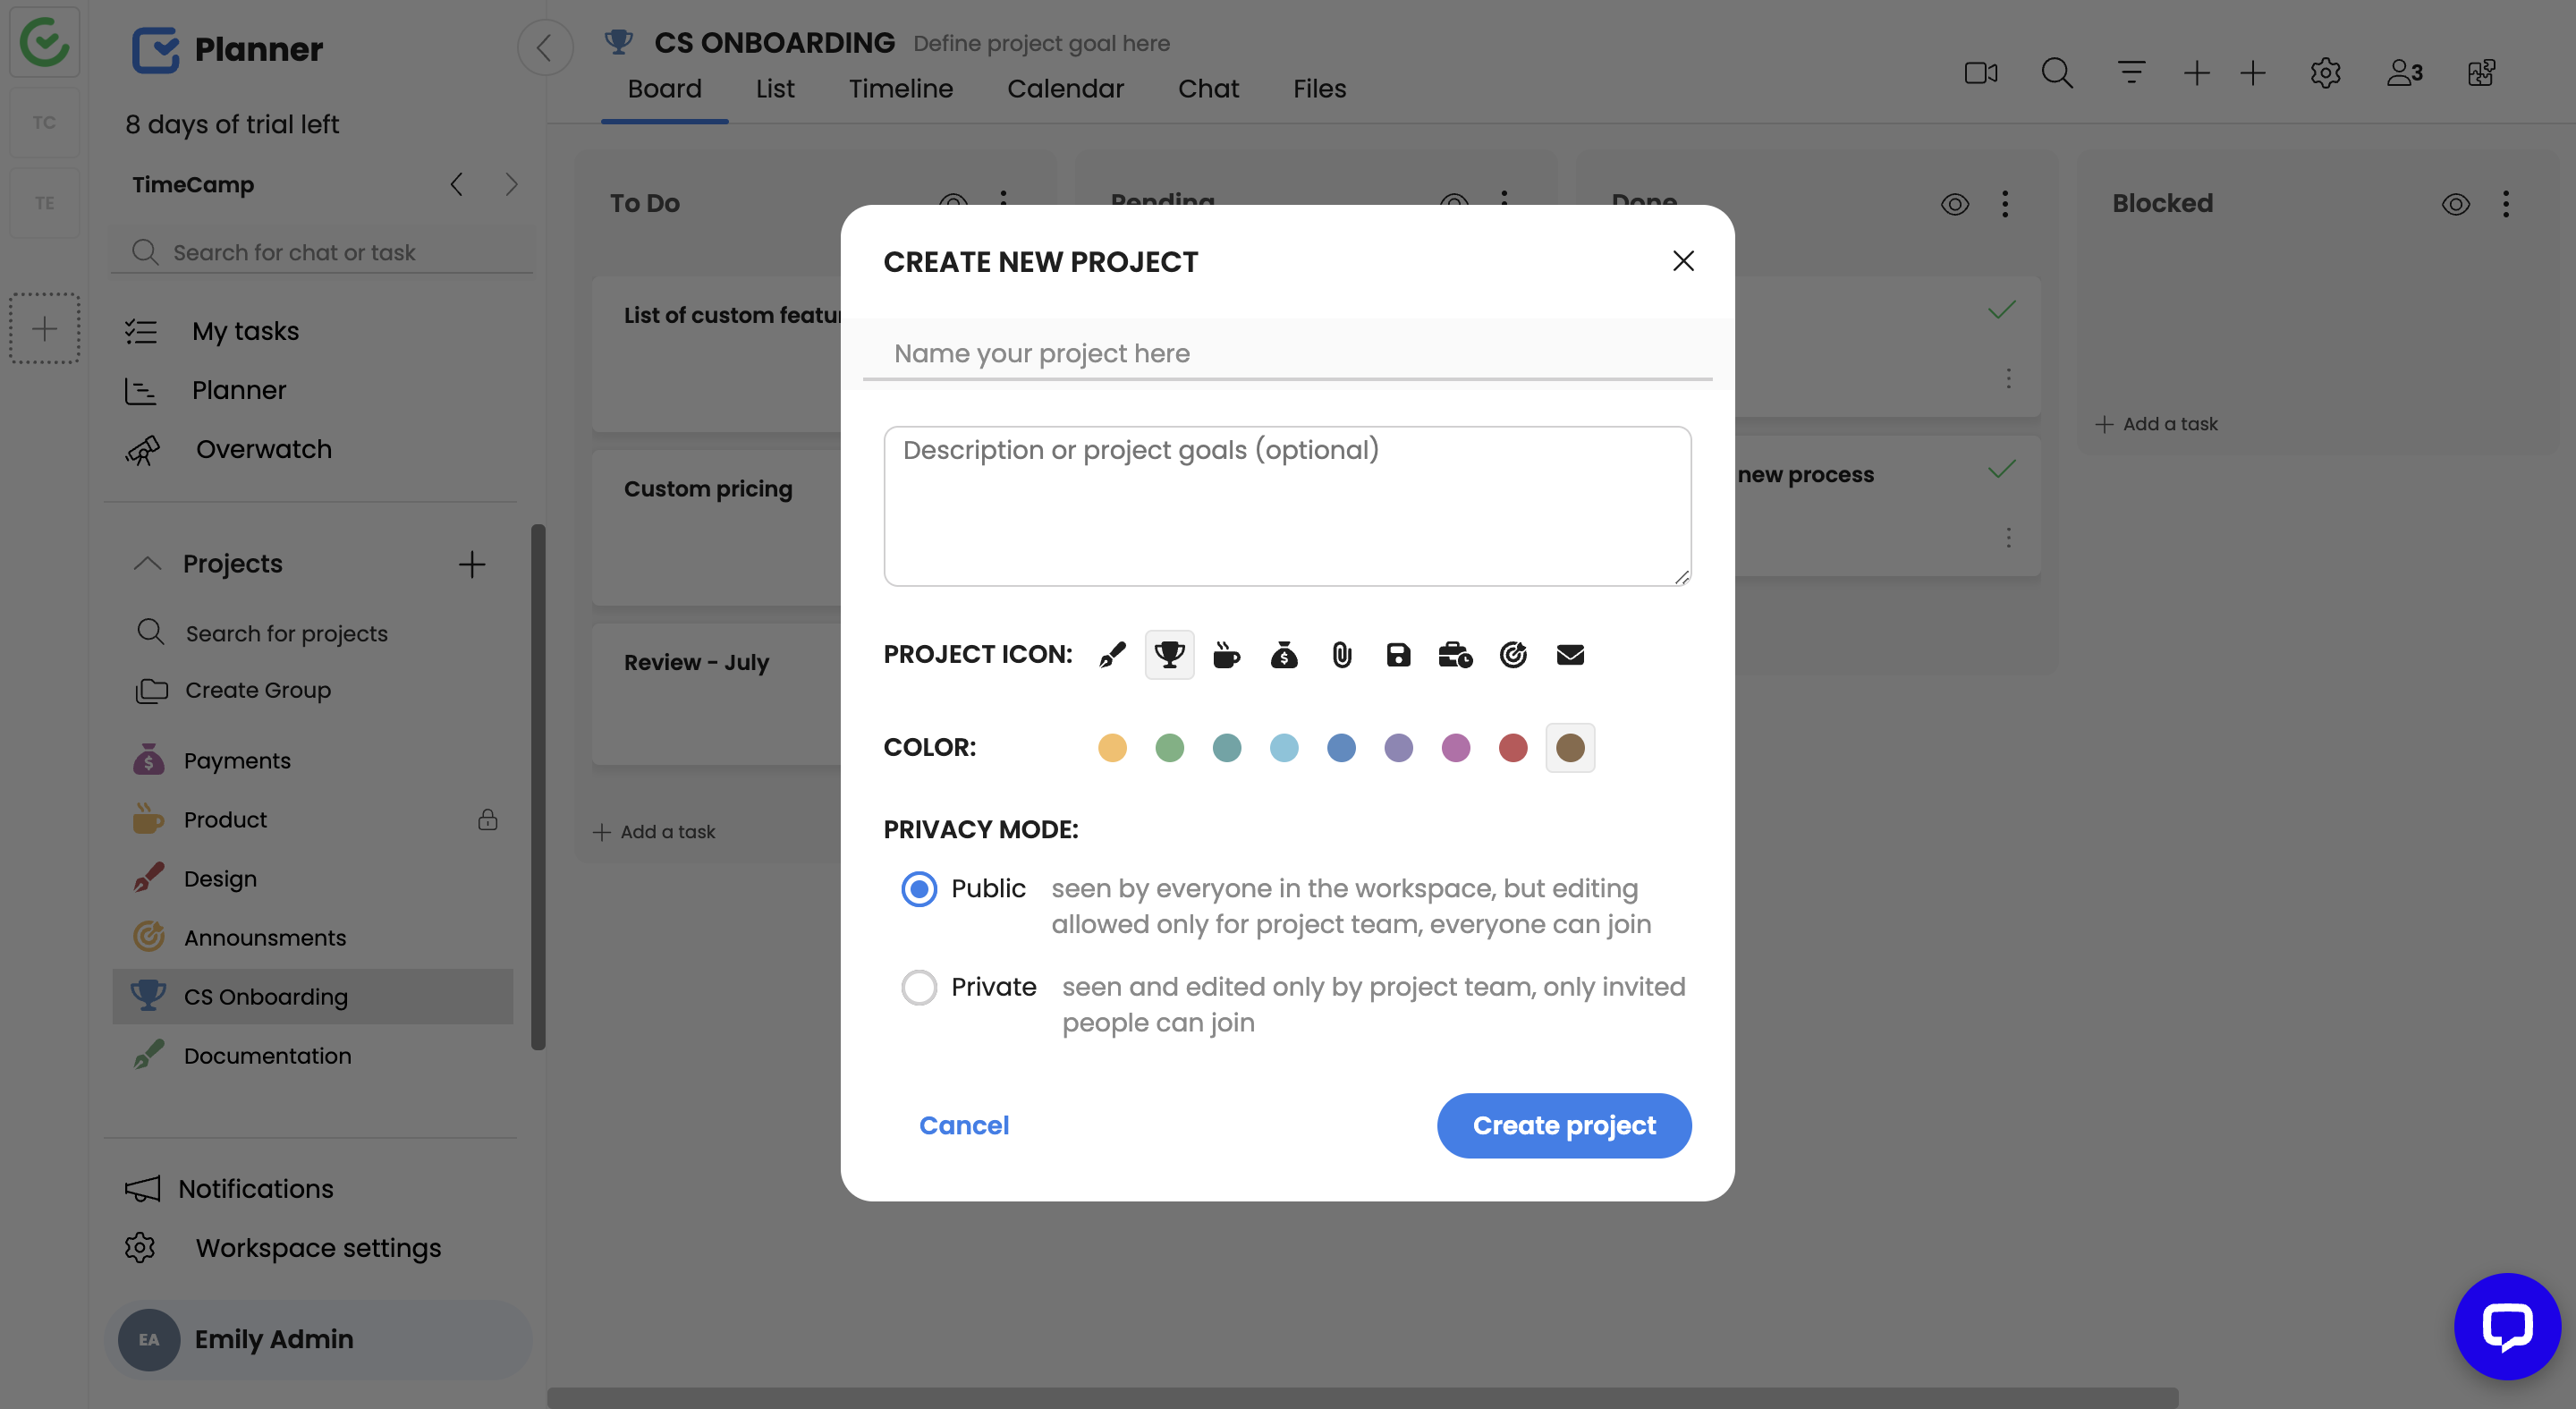
Task: Collapse the Projects section chevron
Action: (x=147, y=564)
